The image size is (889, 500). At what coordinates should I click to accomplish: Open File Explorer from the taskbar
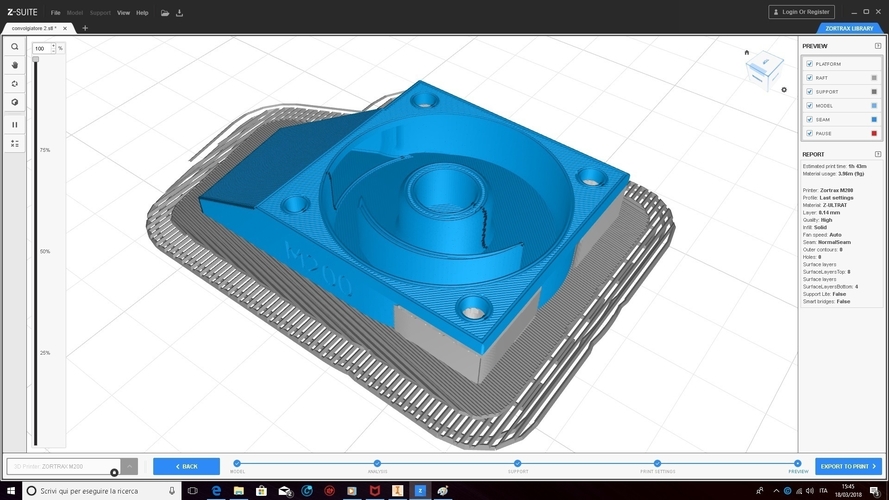(x=239, y=490)
